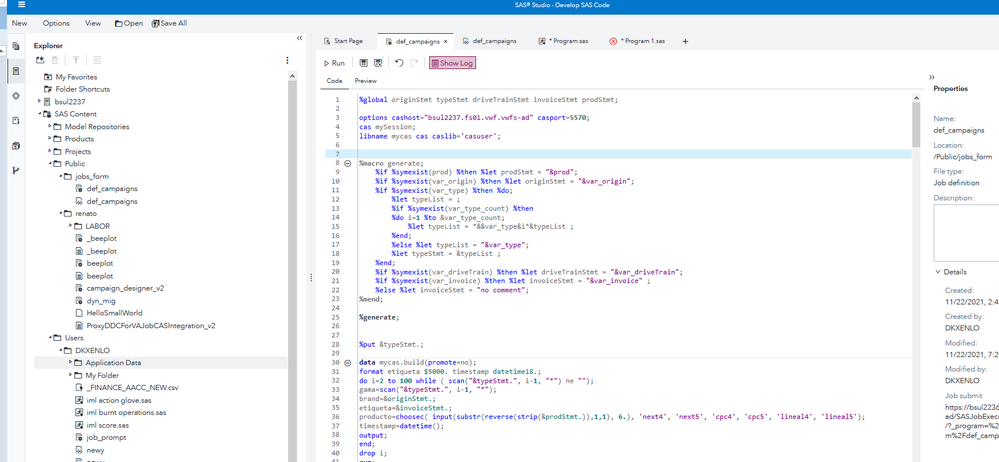Image resolution: width=999 pixels, height=462 pixels.
Task: Click inside the Description text box
Action: click(965, 232)
